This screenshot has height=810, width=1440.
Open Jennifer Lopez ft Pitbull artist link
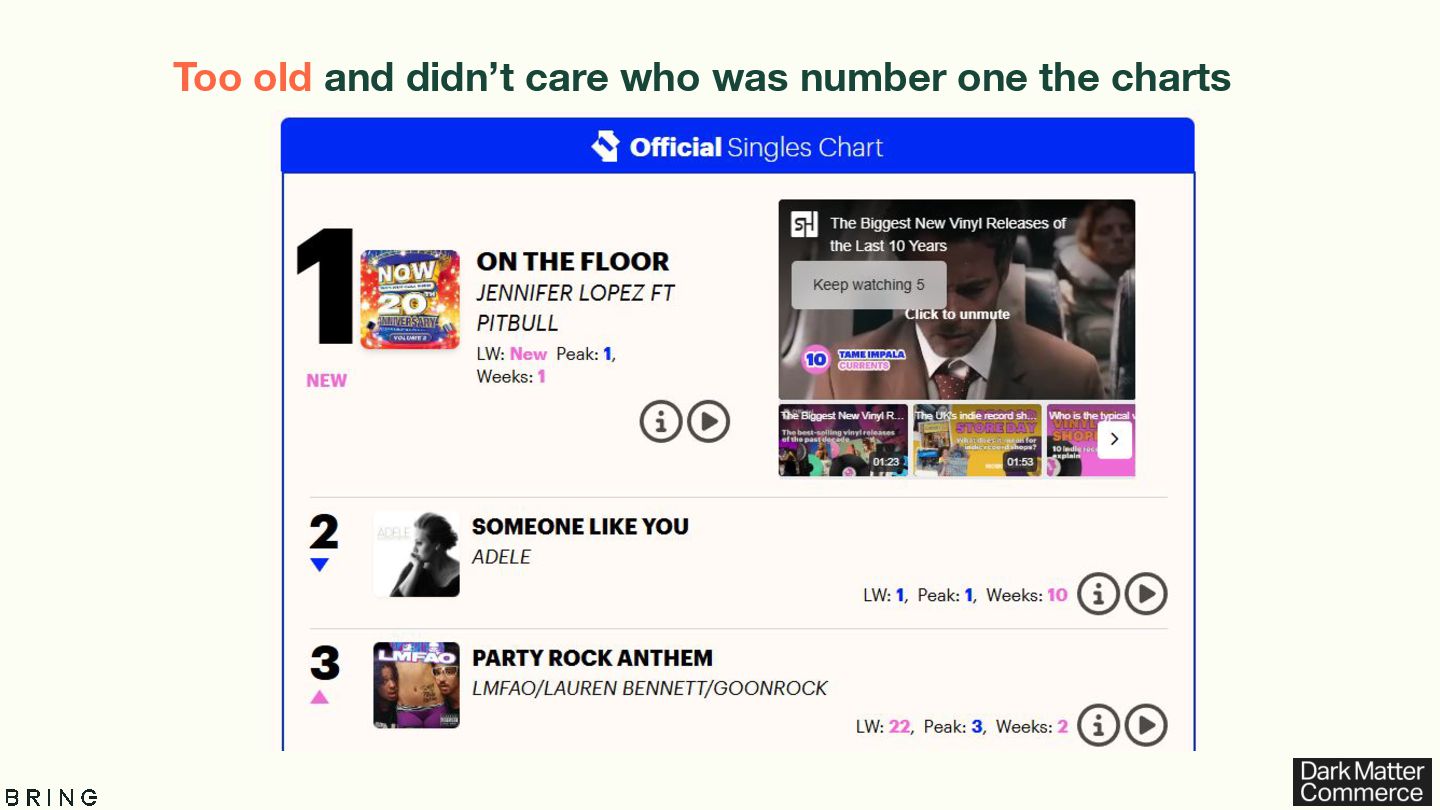point(575,307)
